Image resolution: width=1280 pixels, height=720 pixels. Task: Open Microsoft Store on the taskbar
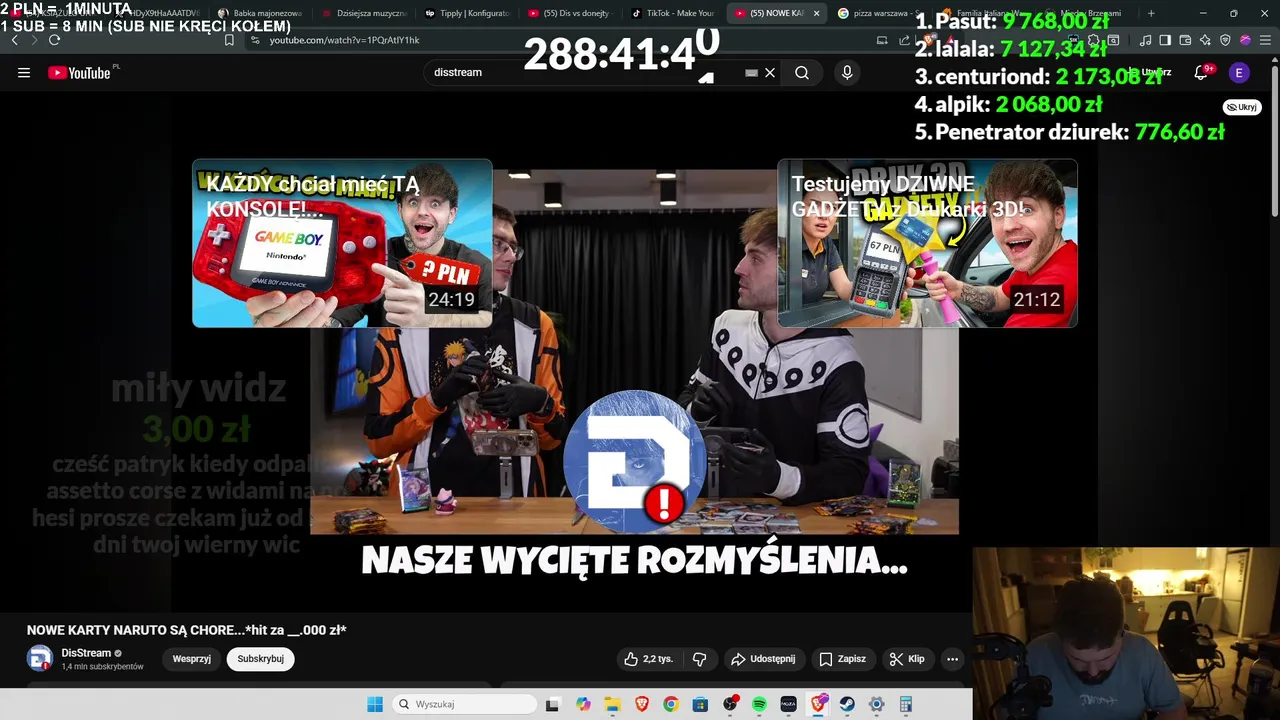point(700,705)
